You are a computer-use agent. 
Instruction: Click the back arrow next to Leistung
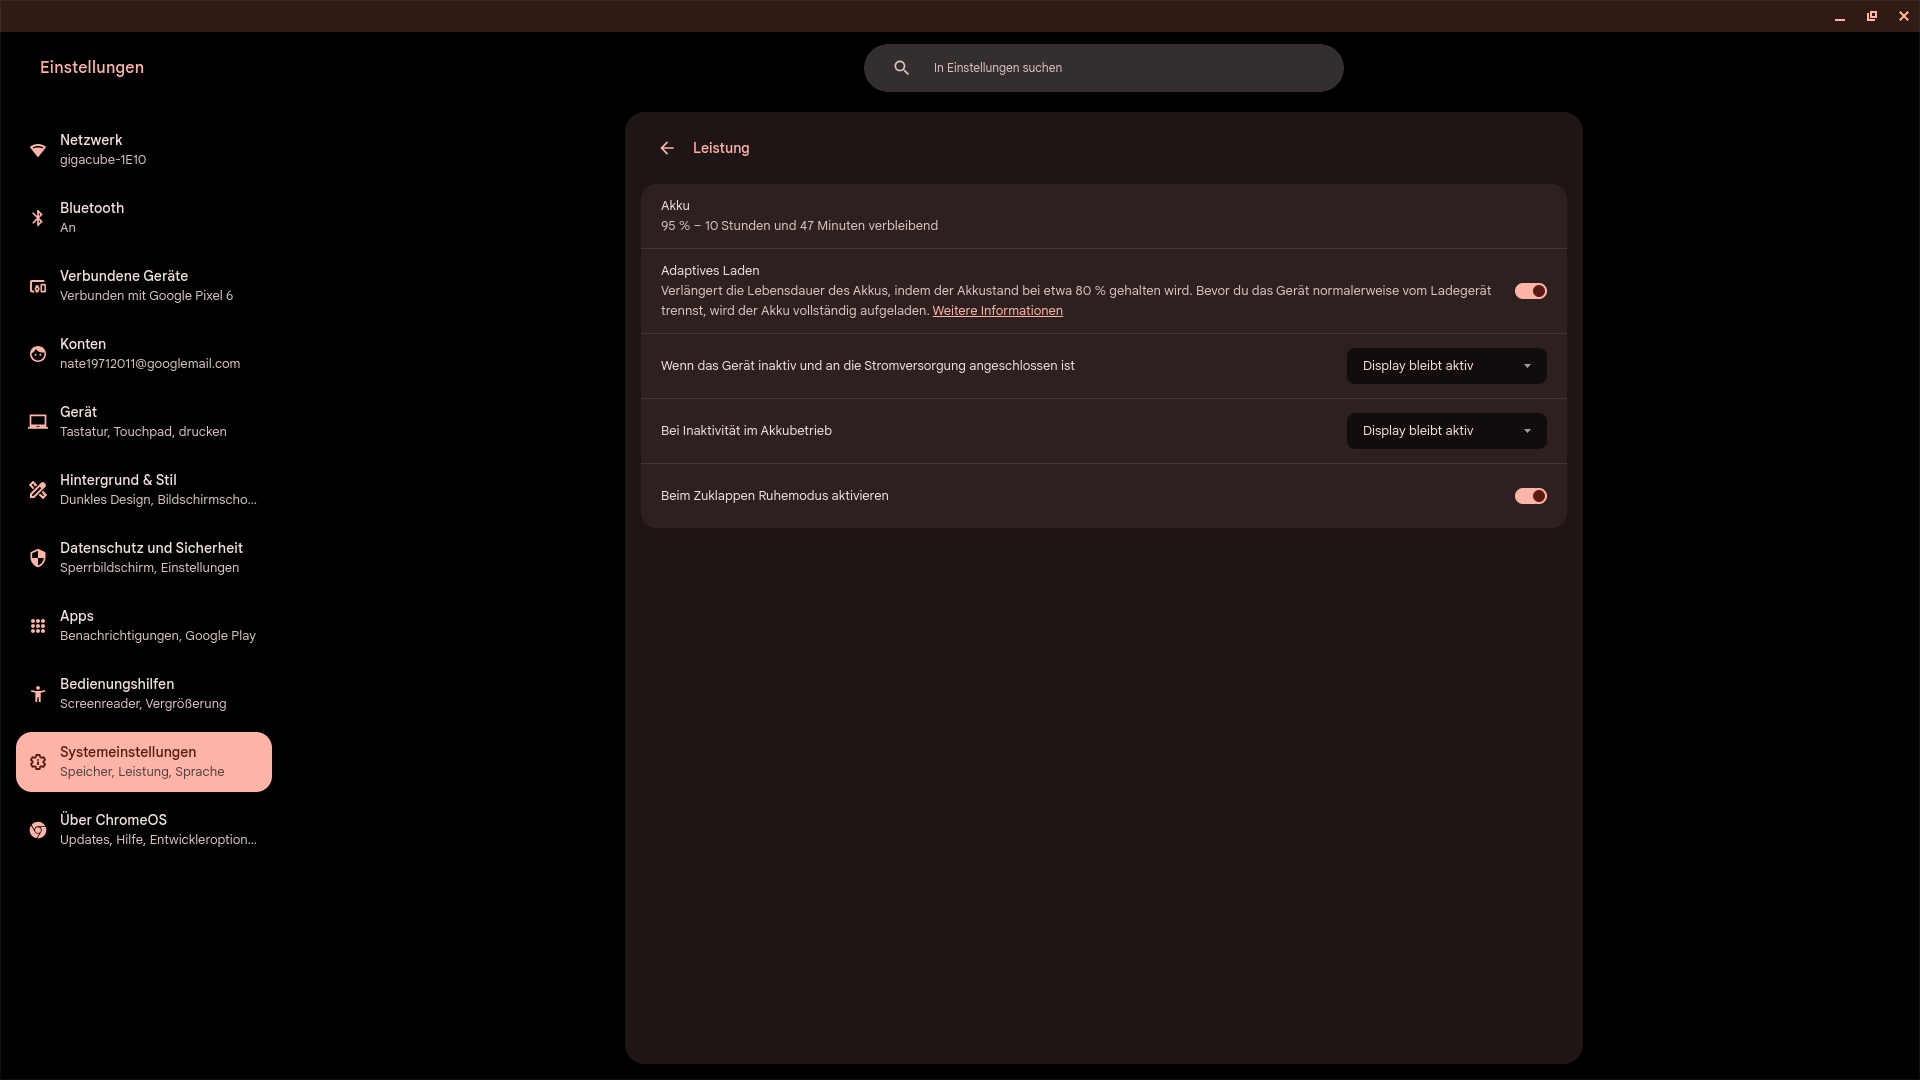pos(667,148)
